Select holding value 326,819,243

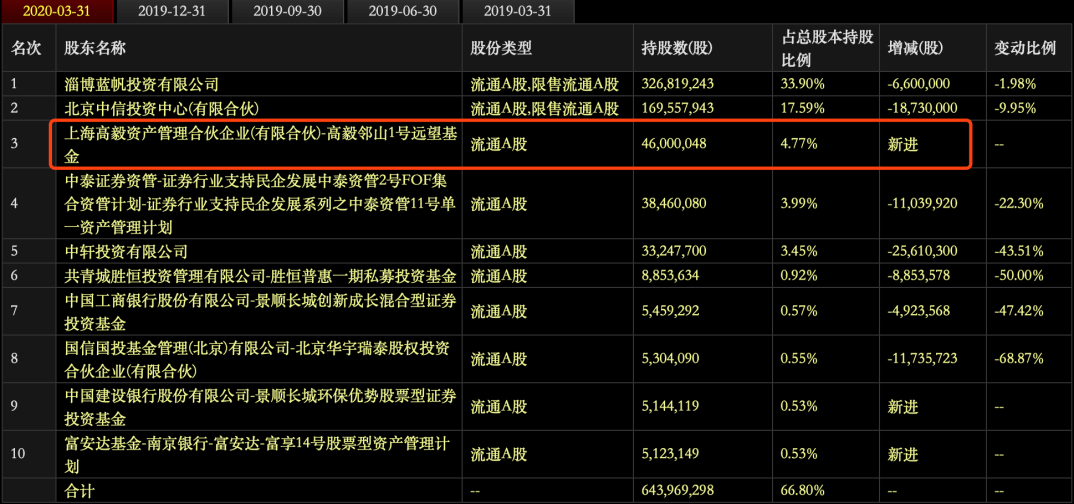(677, 84)
